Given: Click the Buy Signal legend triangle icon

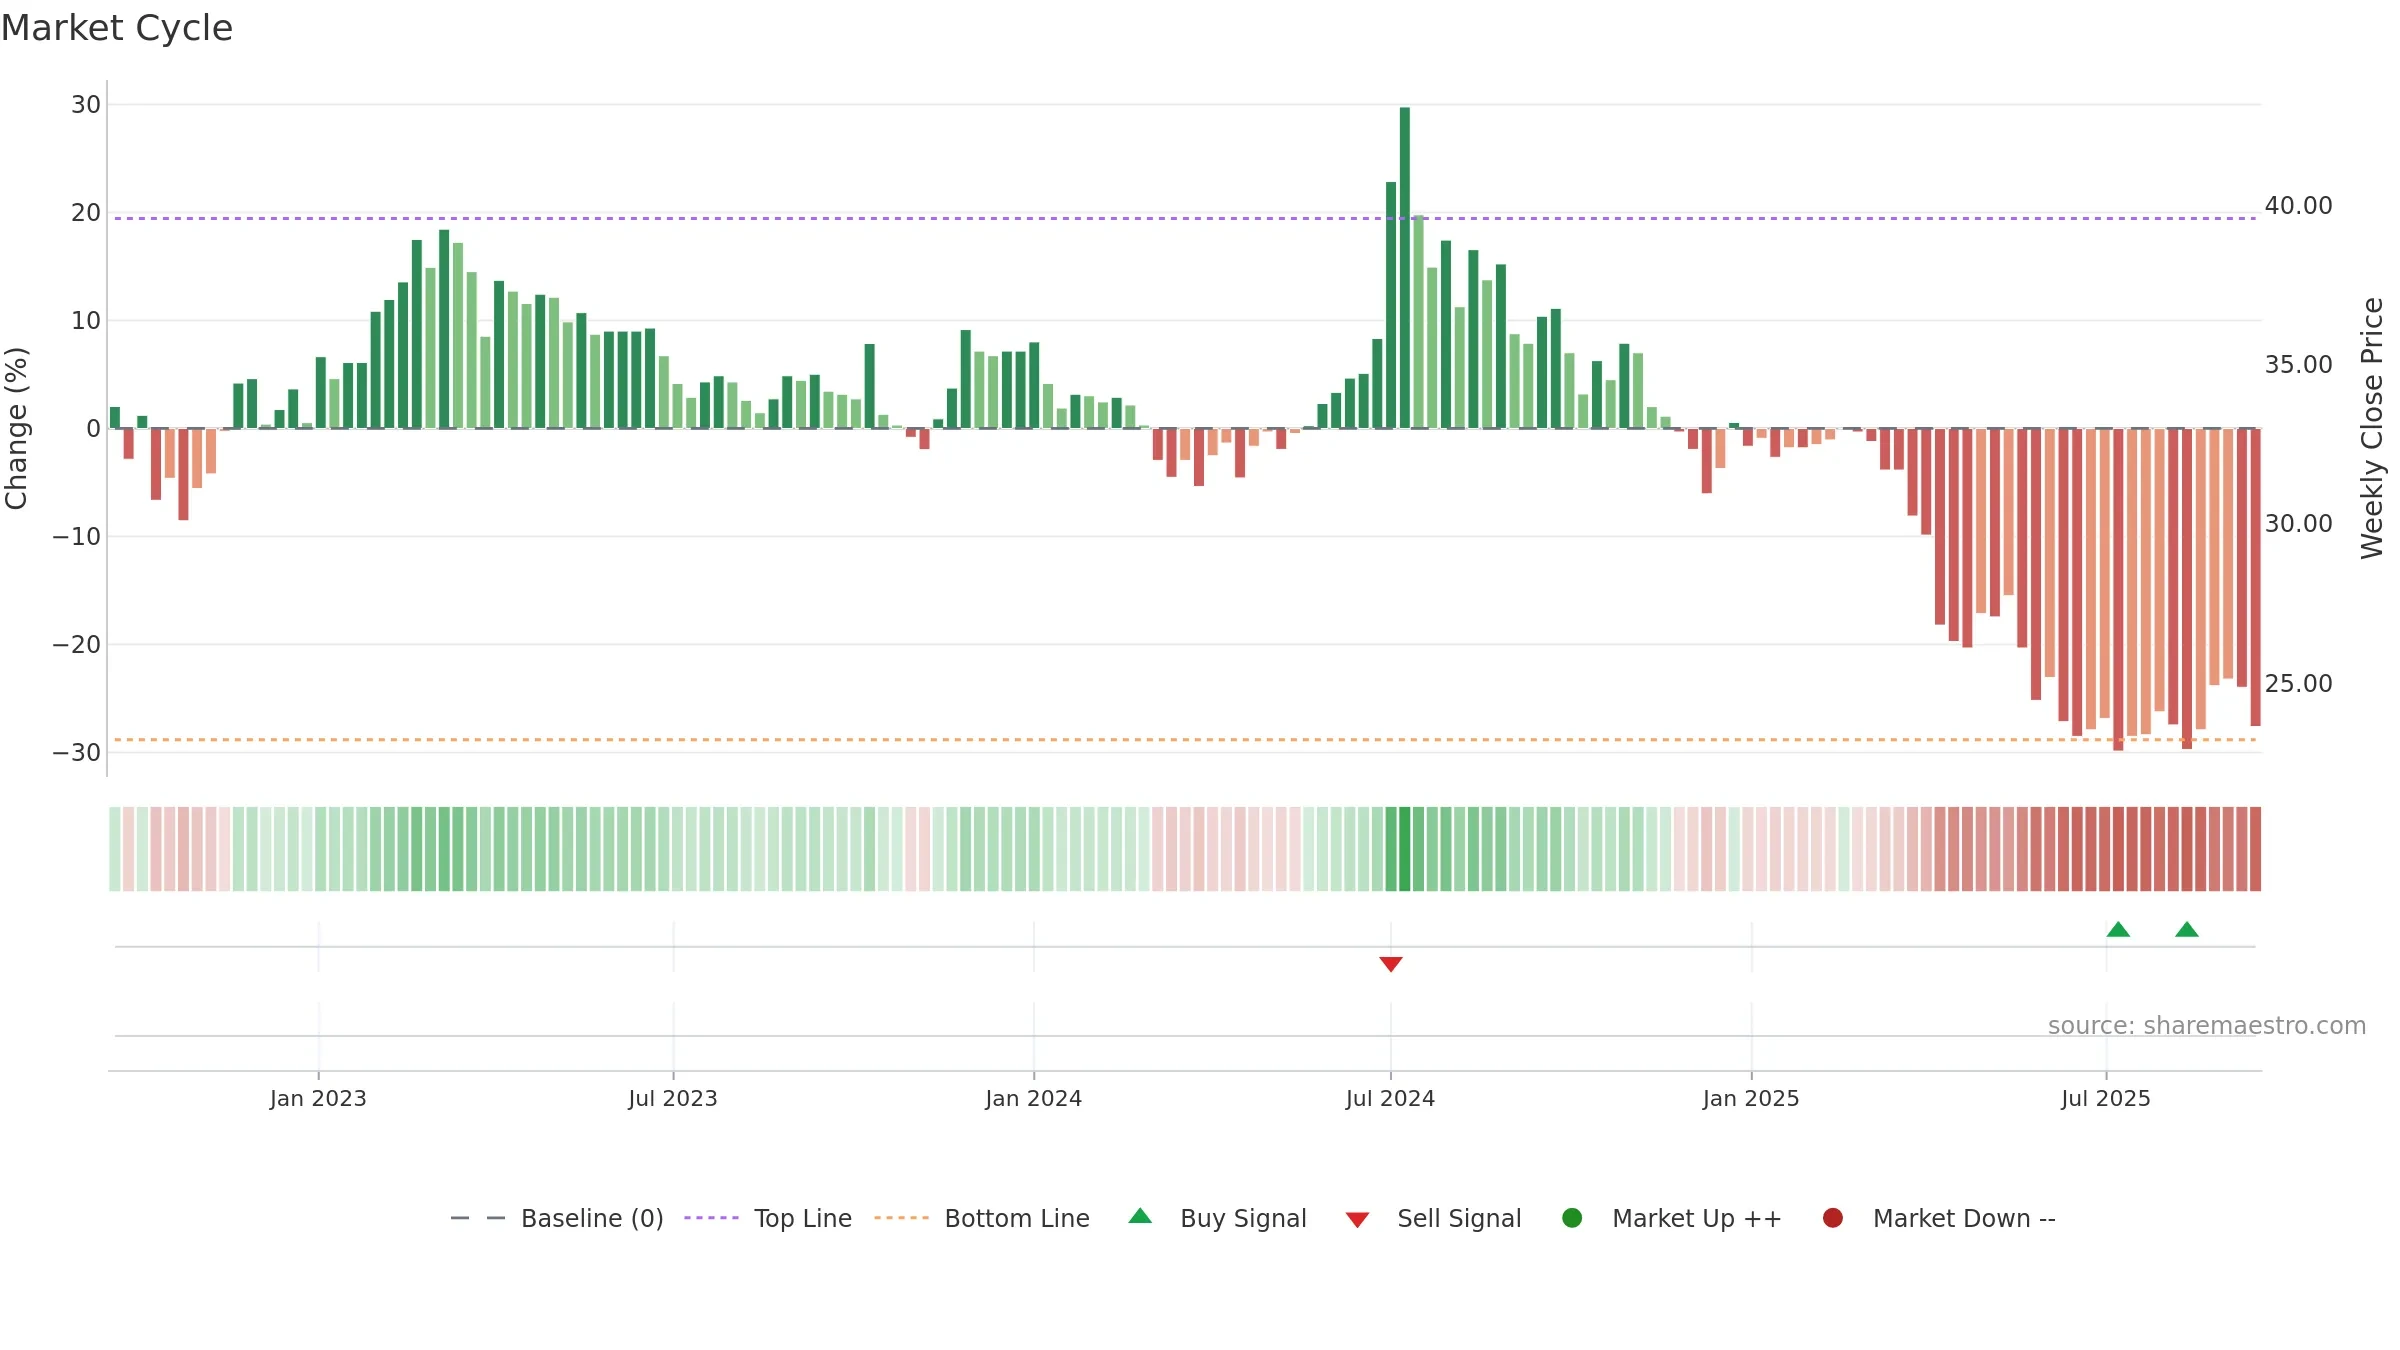Looking at the screenshot, I should pyautogui.click(x=1140, y=1216).
